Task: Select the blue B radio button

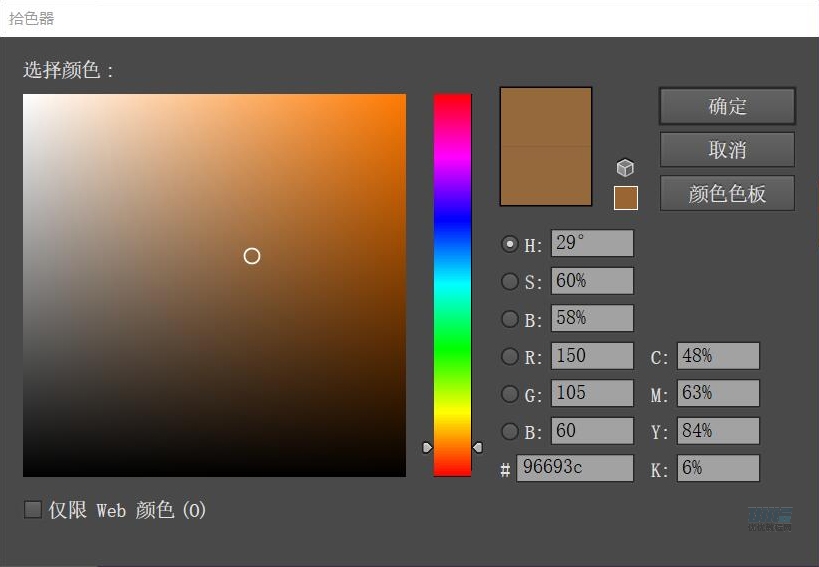Action: pos(510,431)
